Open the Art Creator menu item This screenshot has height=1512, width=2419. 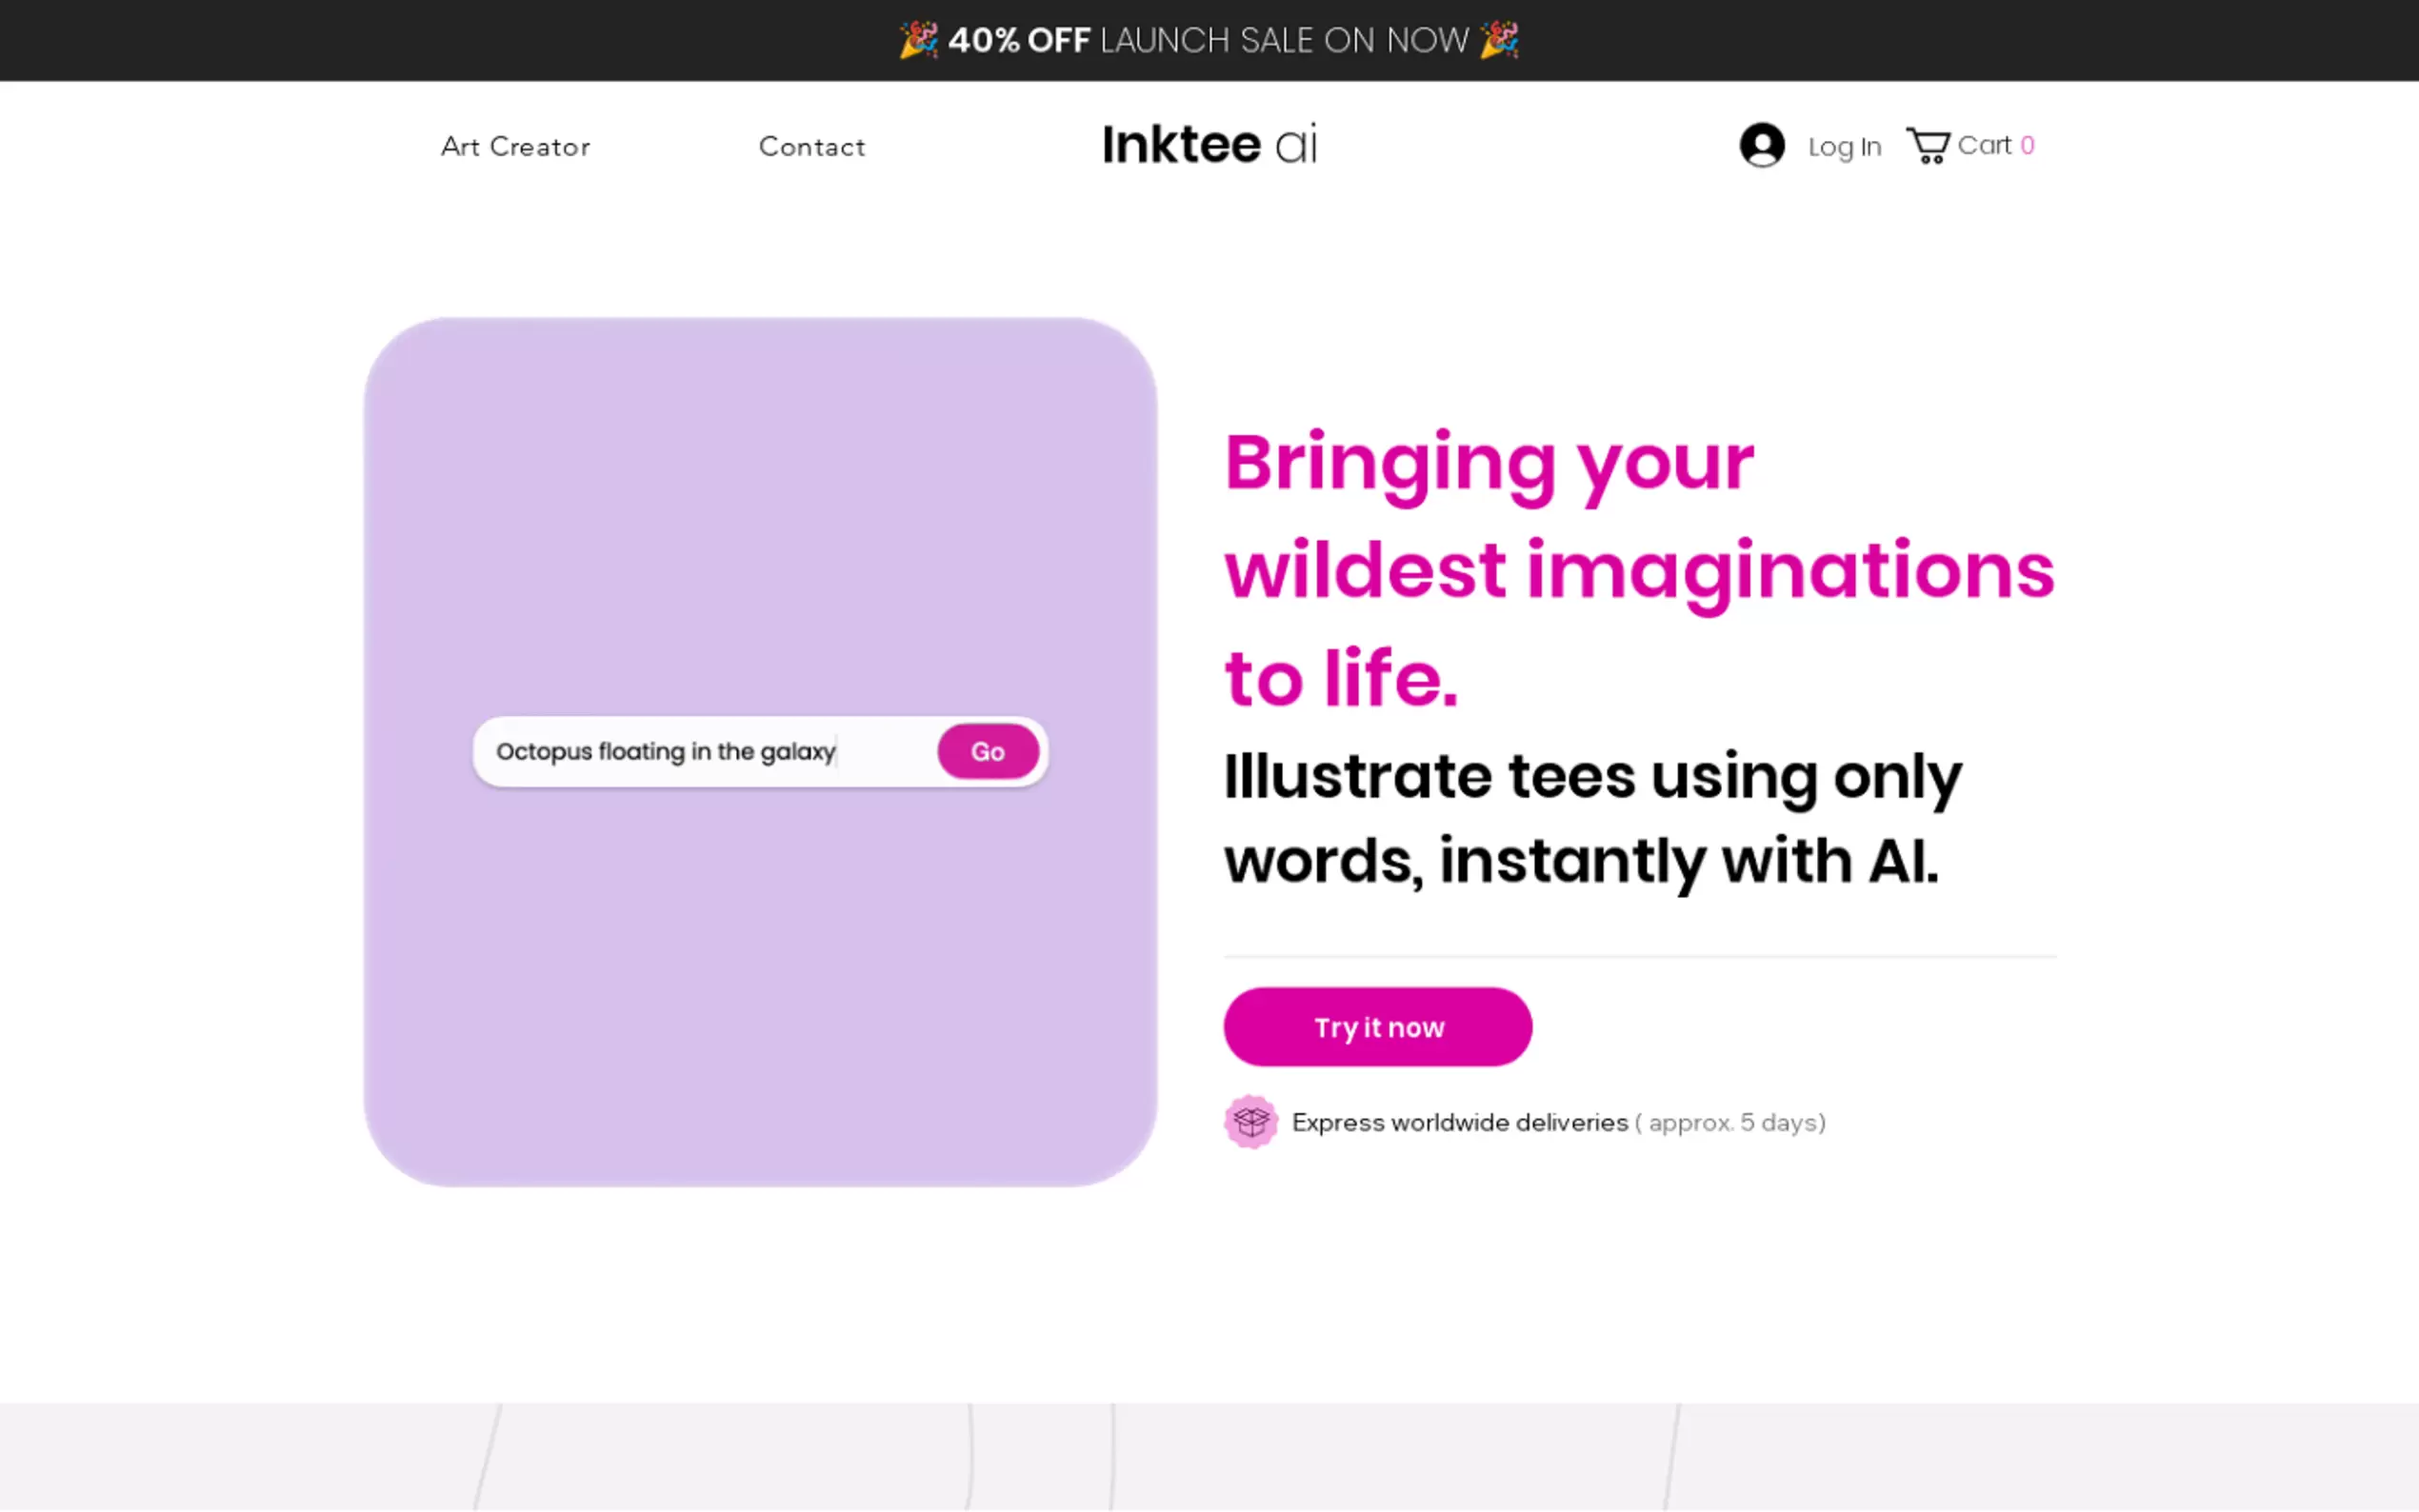click(x=515, y=147)
